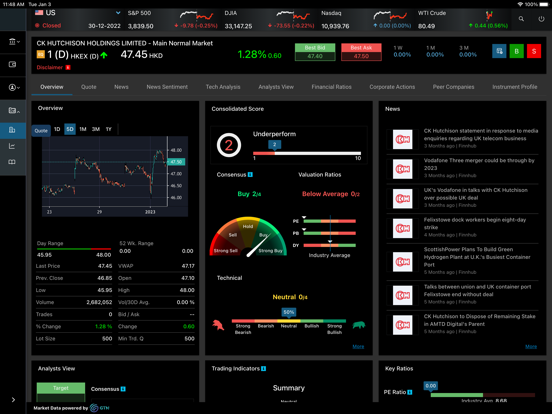
Task: Tap the red S sell button
Action: [534, 51]
